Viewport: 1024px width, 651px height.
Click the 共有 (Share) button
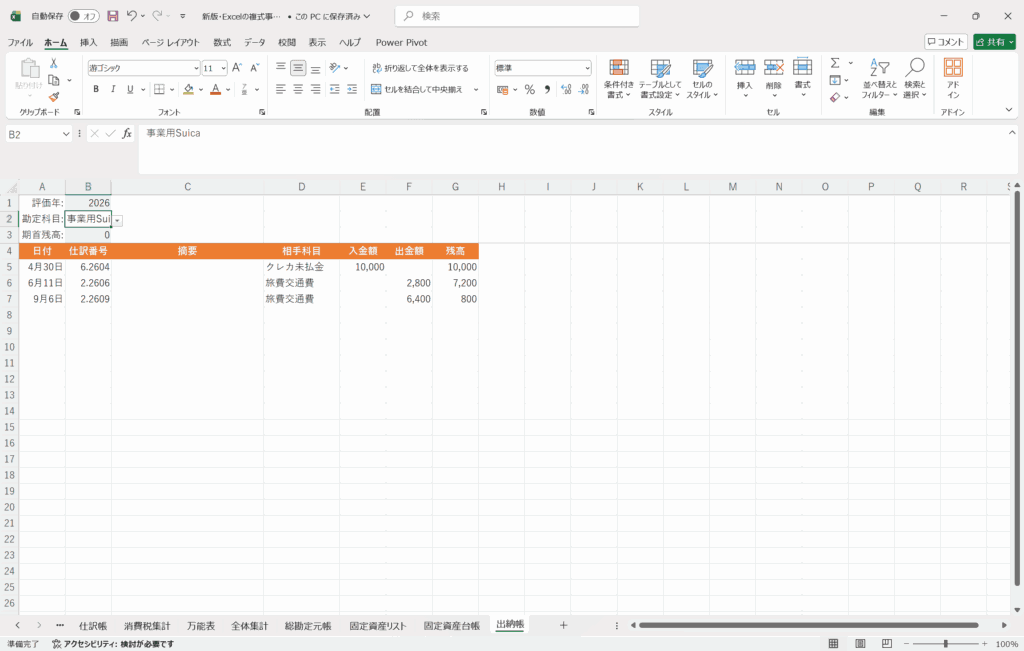coord(994,42)
